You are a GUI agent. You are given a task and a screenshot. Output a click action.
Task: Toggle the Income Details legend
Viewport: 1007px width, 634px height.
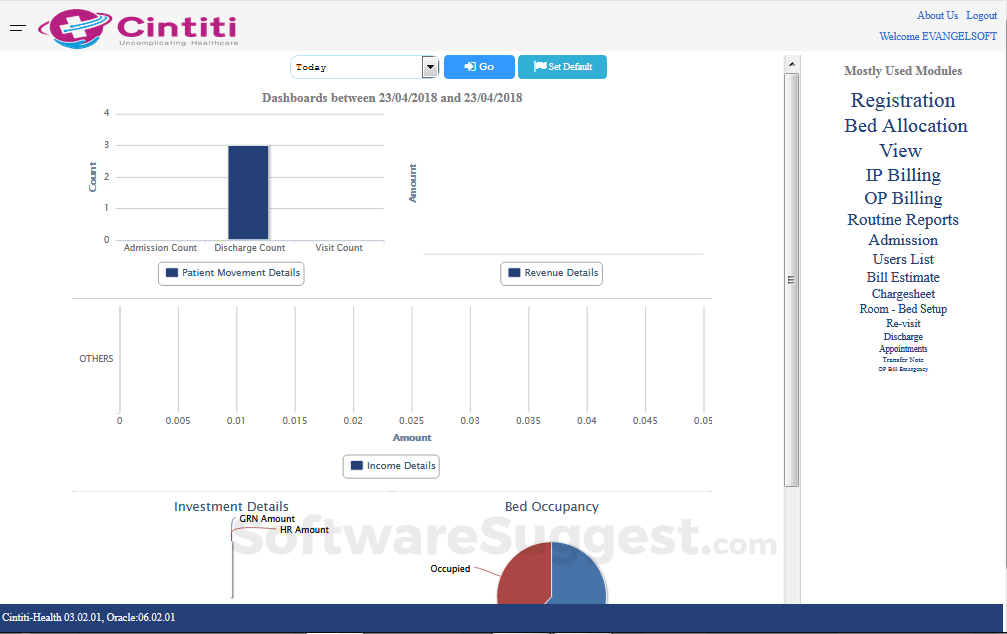(x=390, y=465)
